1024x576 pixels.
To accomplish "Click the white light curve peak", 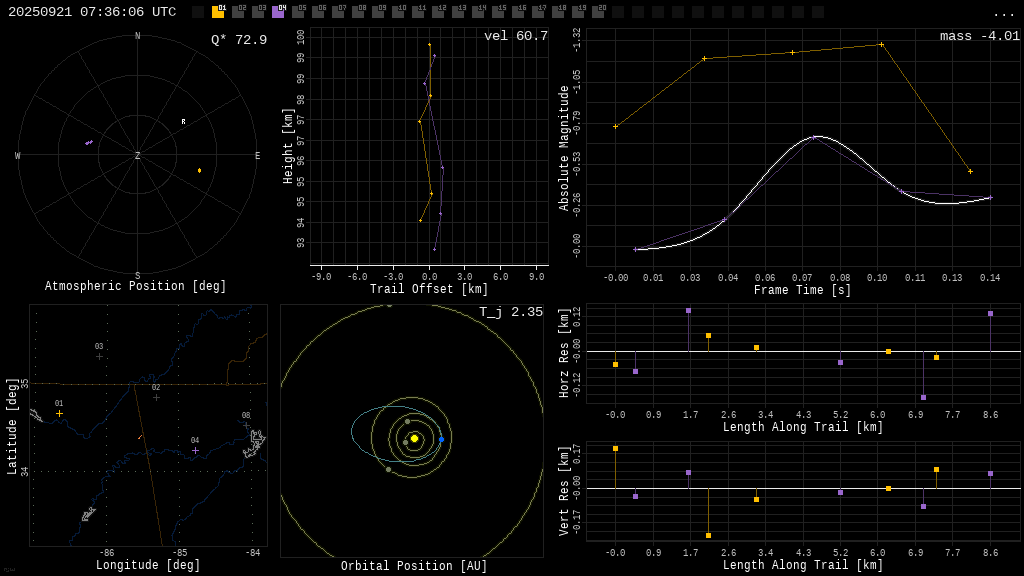I will click(818, 136).
